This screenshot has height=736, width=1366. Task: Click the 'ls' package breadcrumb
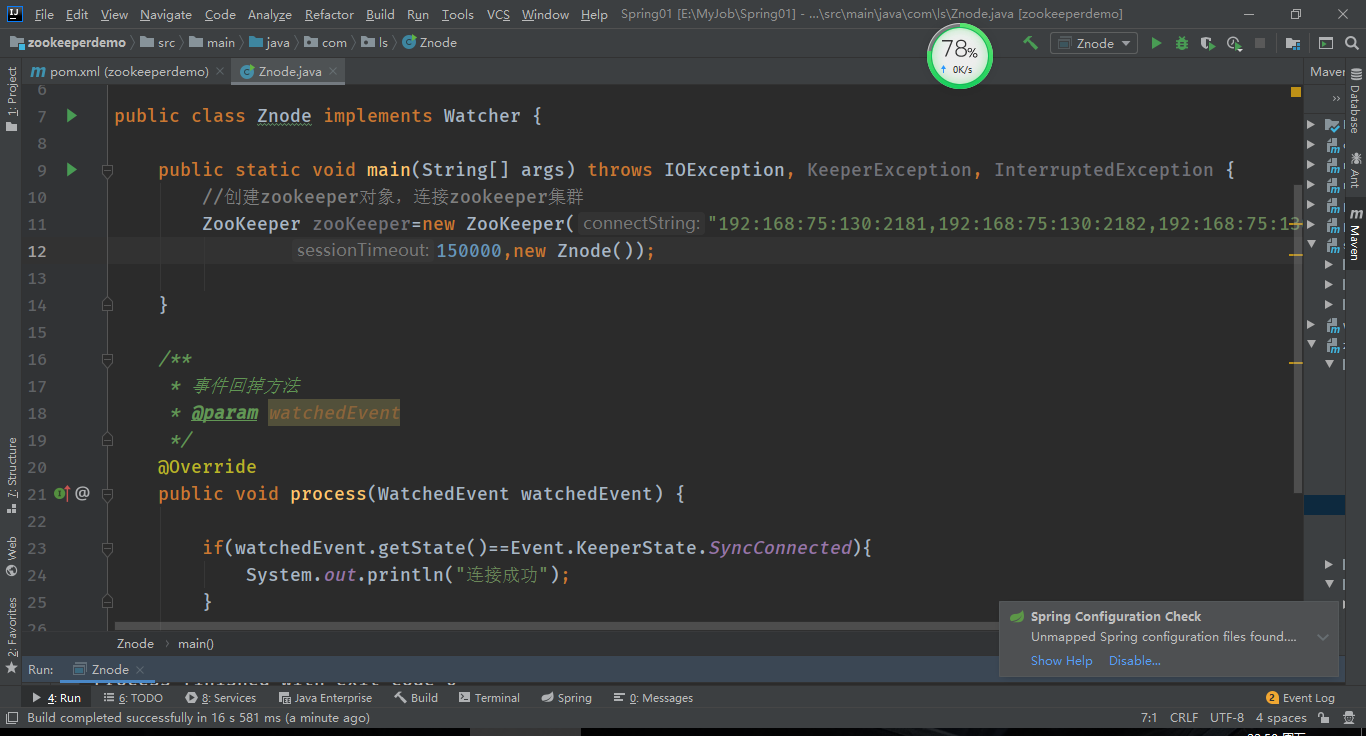coord(376,43)
